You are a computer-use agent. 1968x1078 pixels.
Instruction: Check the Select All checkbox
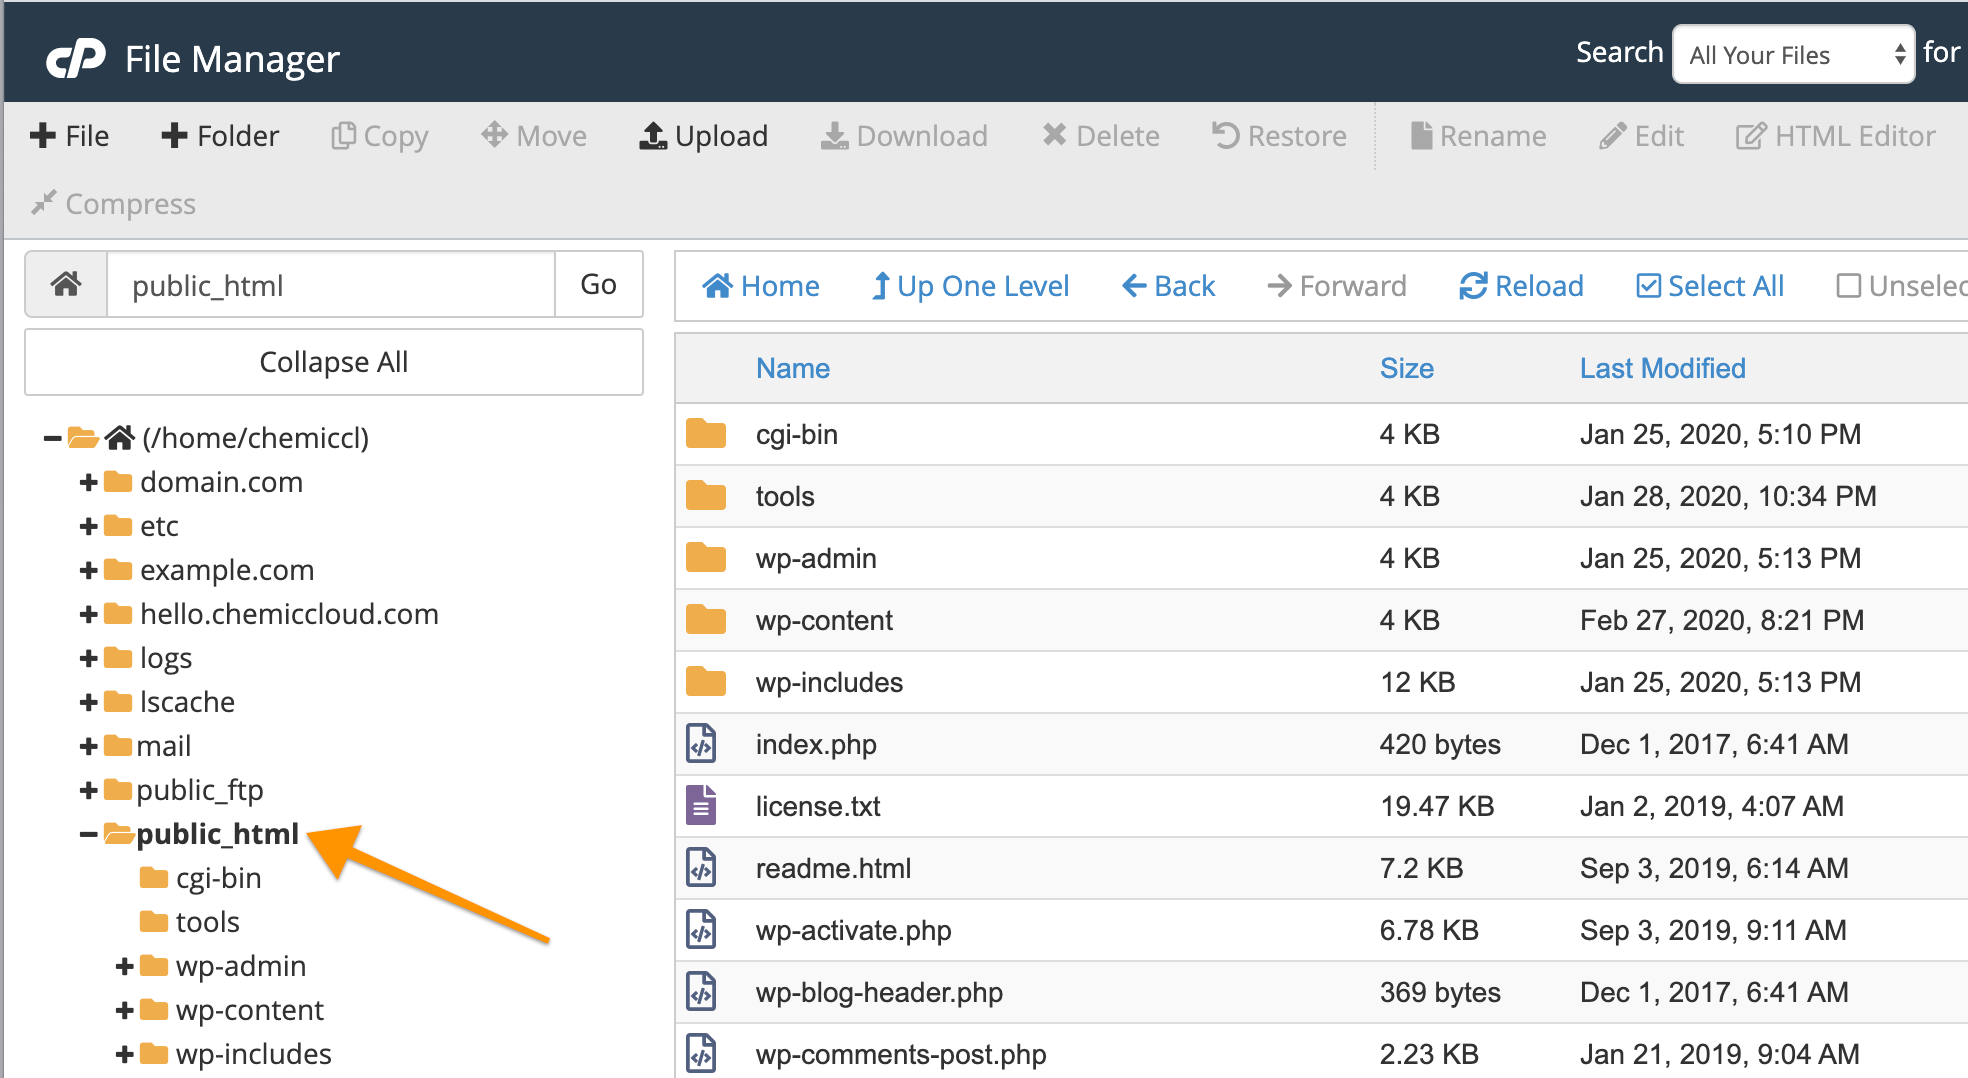[x=1648, y=286]
